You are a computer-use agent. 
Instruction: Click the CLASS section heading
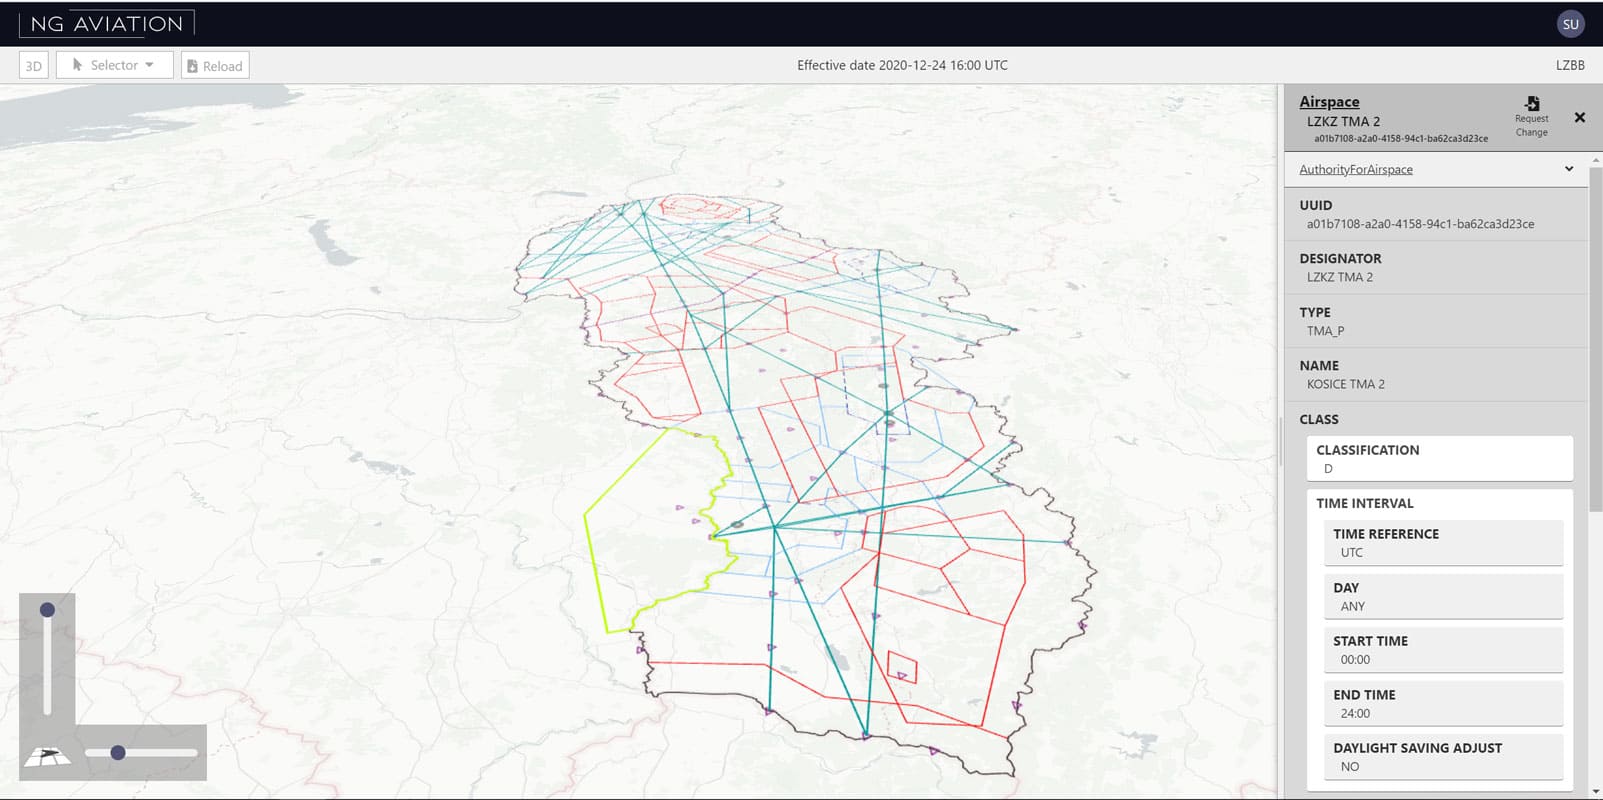click(1319, 420)
